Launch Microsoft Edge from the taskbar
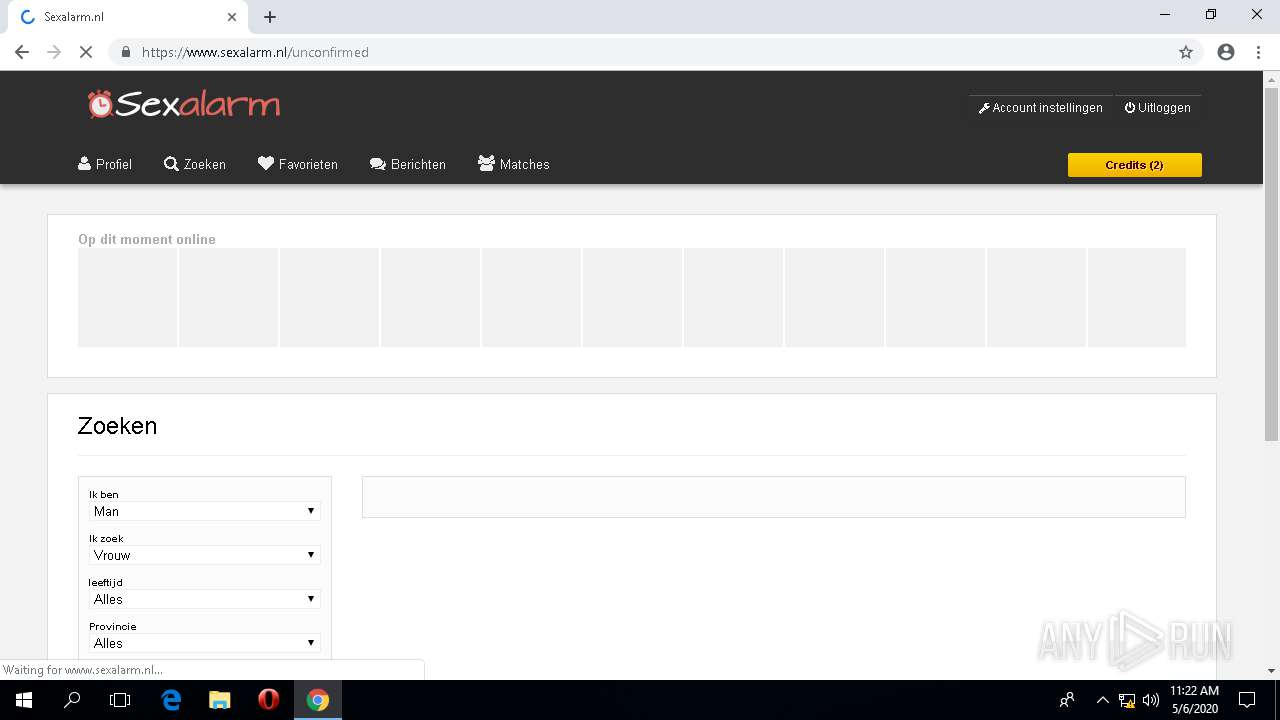This screenshot has width=1280, height=720. [171, 700]
